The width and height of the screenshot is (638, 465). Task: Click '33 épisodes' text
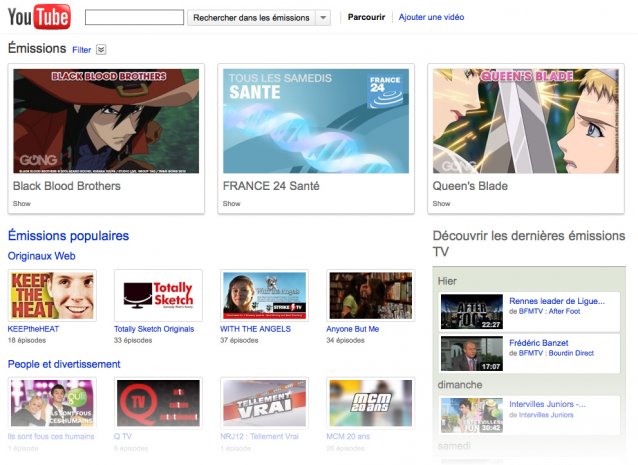coord(133,340)
